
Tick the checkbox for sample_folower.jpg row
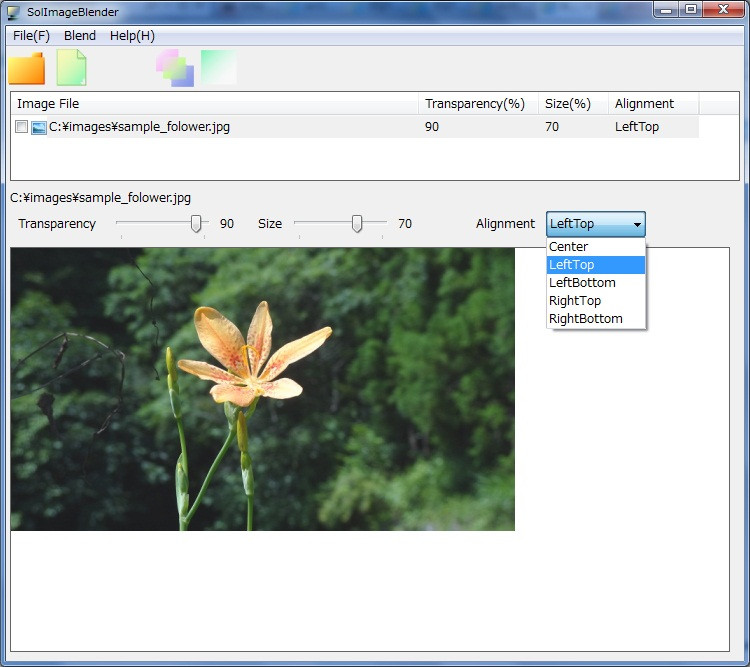coord(21,127)
